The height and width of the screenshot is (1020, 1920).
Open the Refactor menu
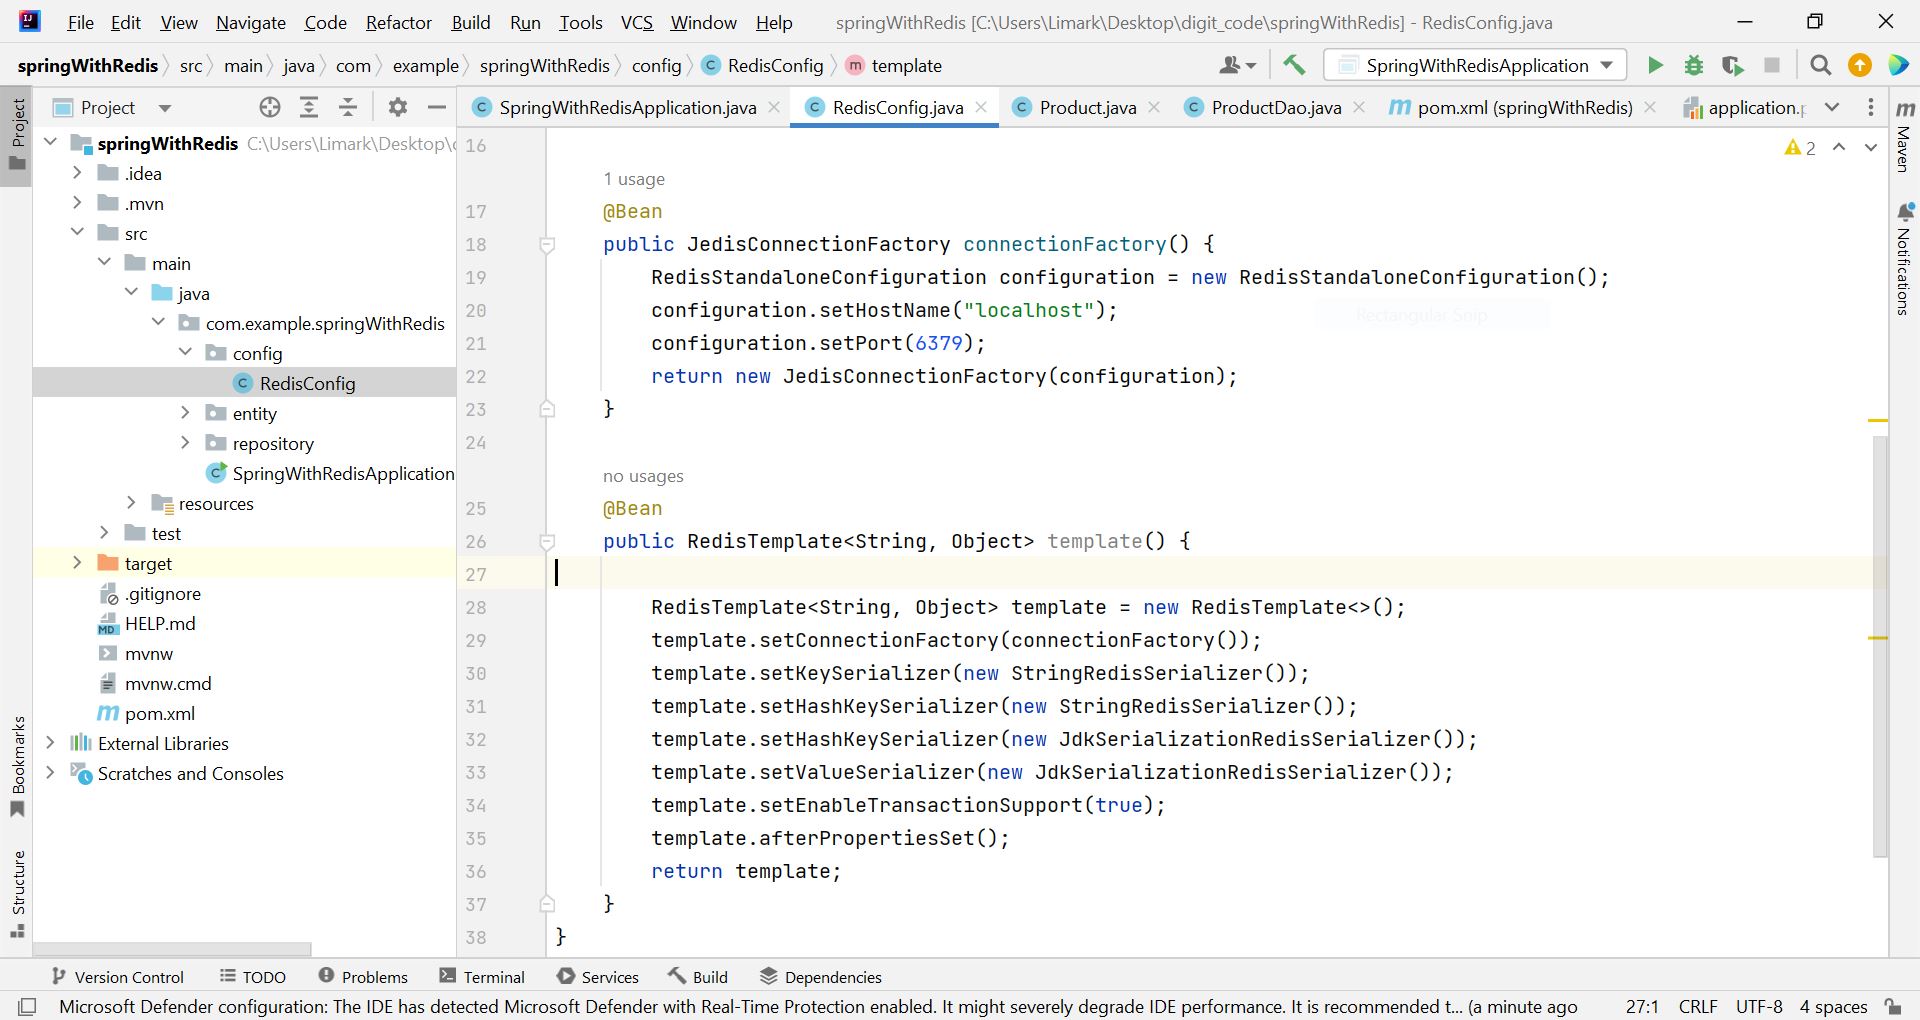click(x=398, y=22)
